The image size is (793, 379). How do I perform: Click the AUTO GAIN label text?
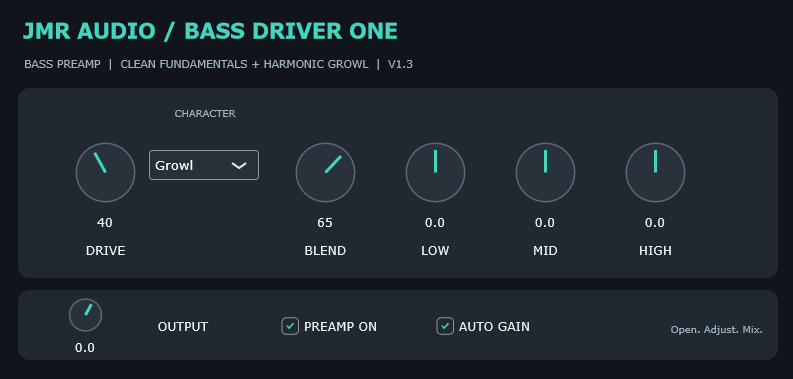494,327
